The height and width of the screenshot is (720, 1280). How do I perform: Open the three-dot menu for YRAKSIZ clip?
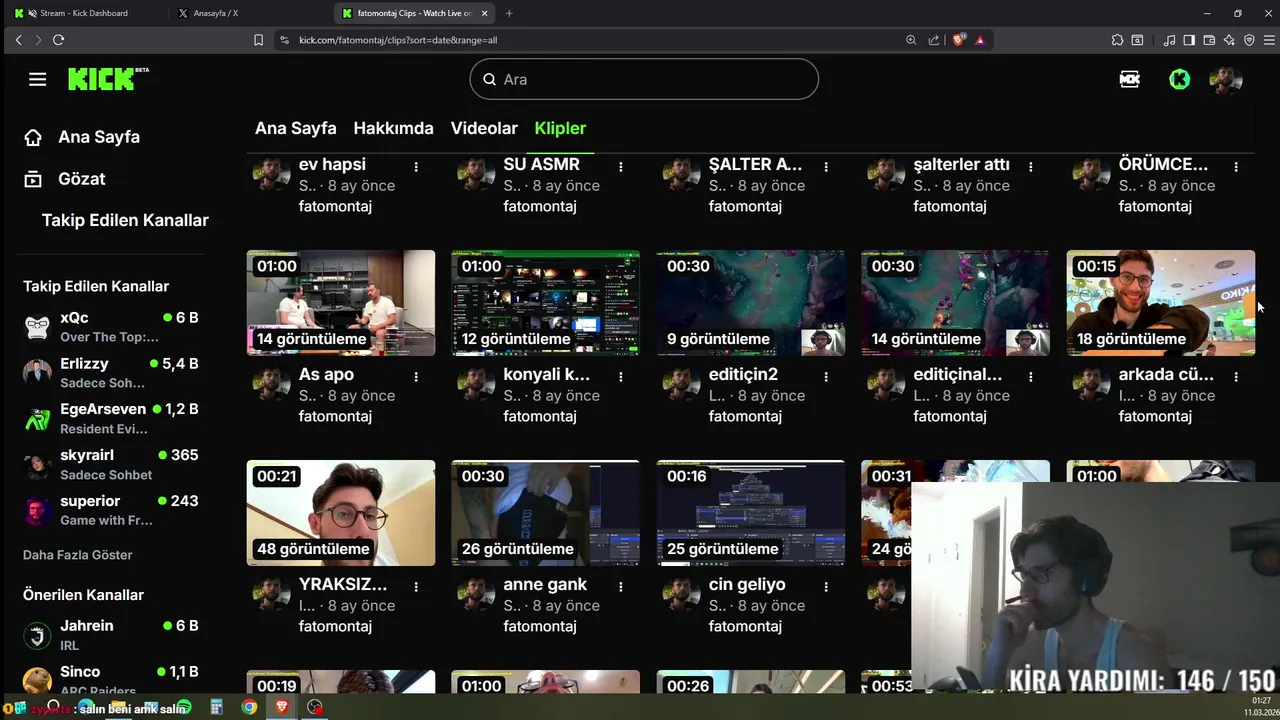coord(416,587)
